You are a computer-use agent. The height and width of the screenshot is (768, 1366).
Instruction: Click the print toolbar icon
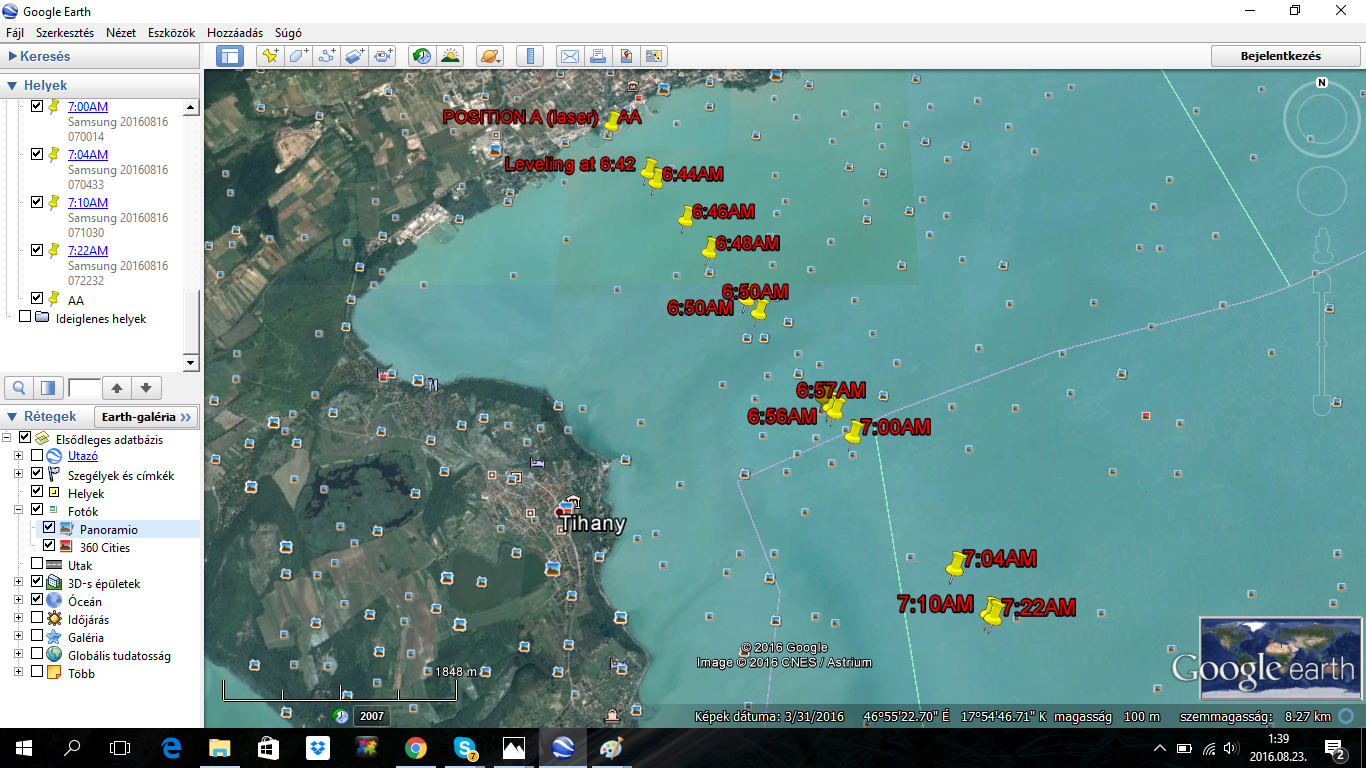click(597, 56)
